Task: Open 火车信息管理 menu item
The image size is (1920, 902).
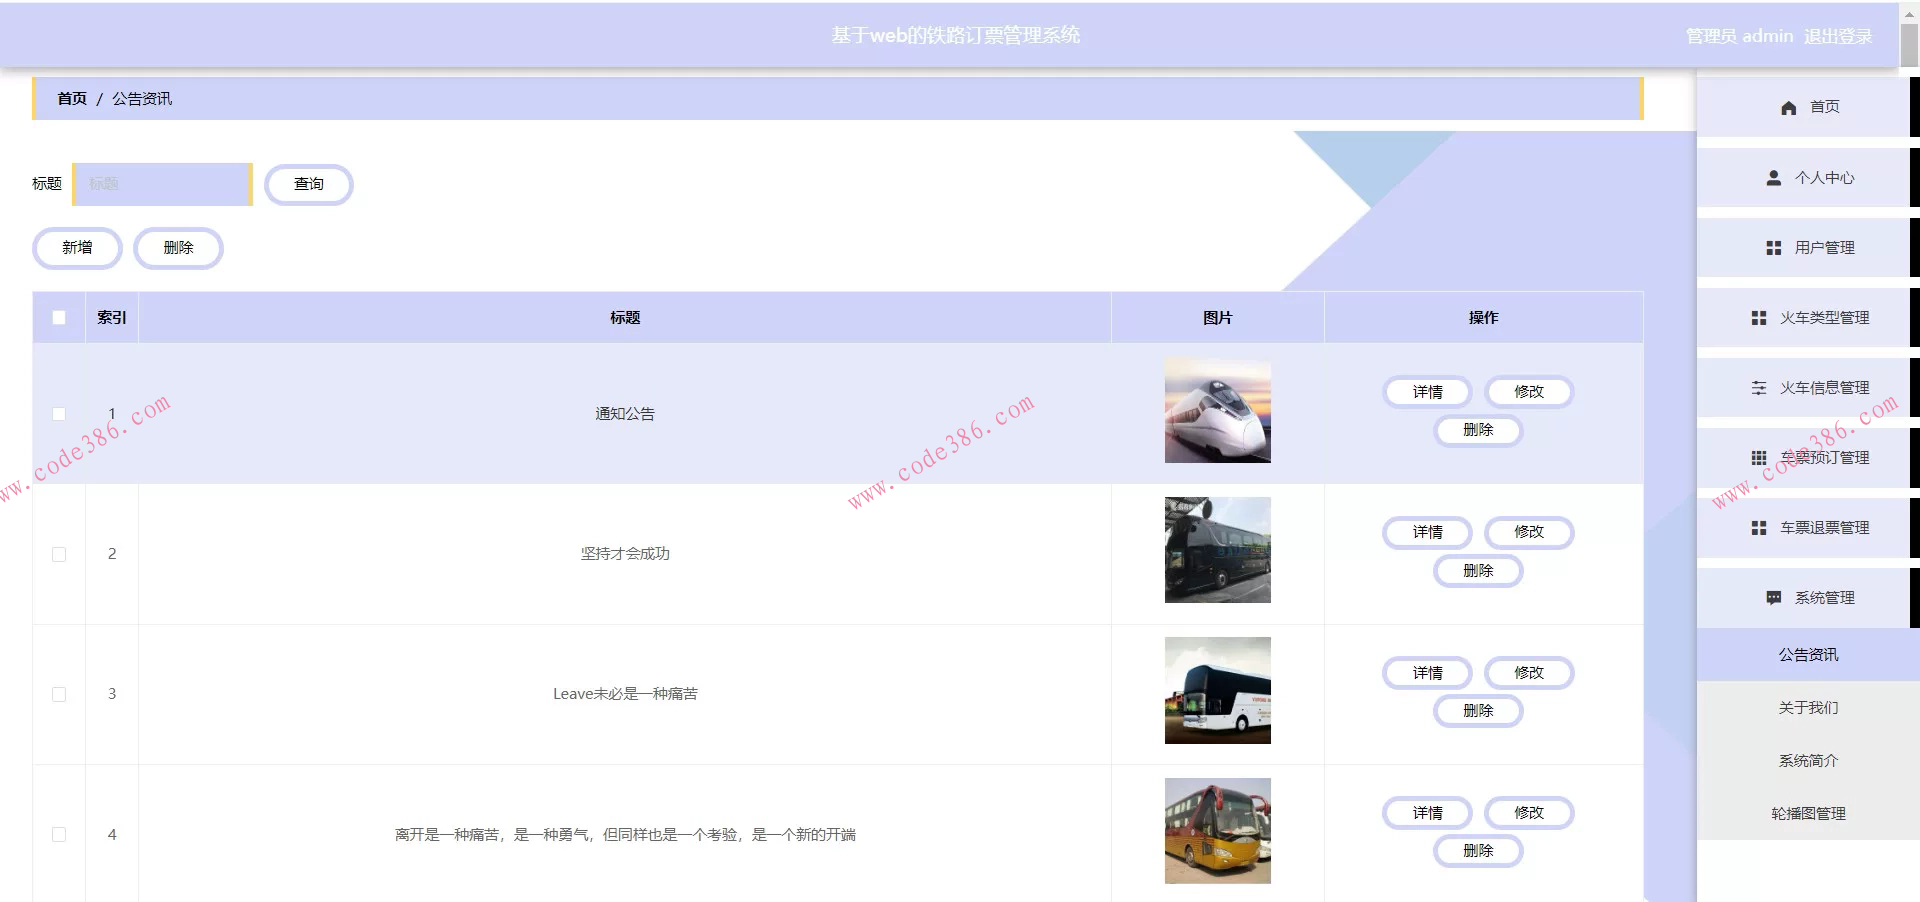Action: coord(1808,388)
